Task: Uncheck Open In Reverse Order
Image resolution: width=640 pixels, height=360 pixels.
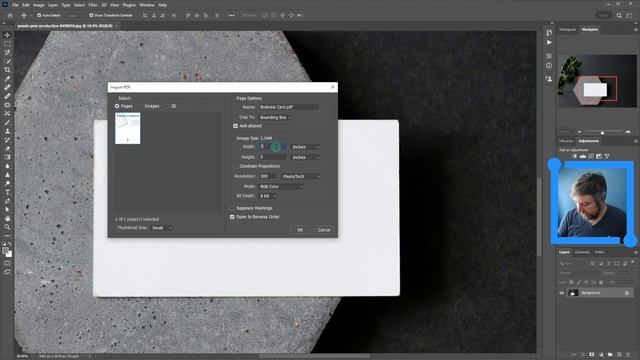Action: coord(232,217)
